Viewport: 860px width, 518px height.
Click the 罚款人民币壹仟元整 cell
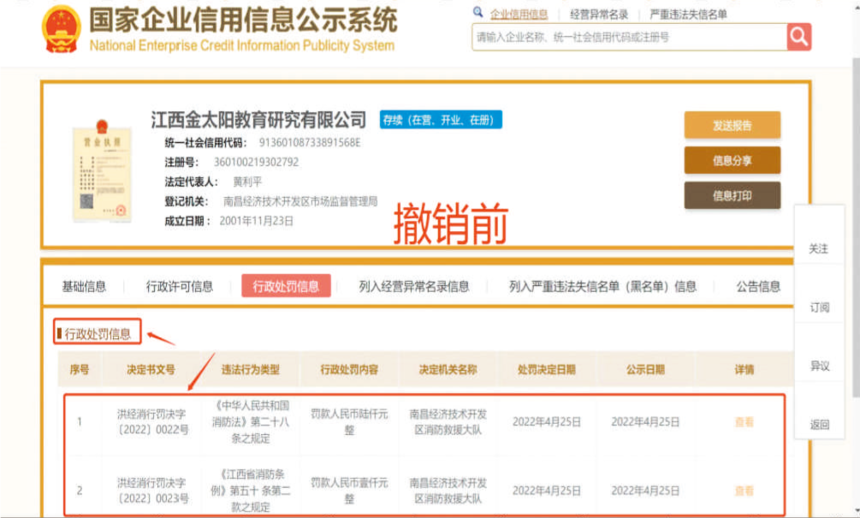[x=349, y=491]
